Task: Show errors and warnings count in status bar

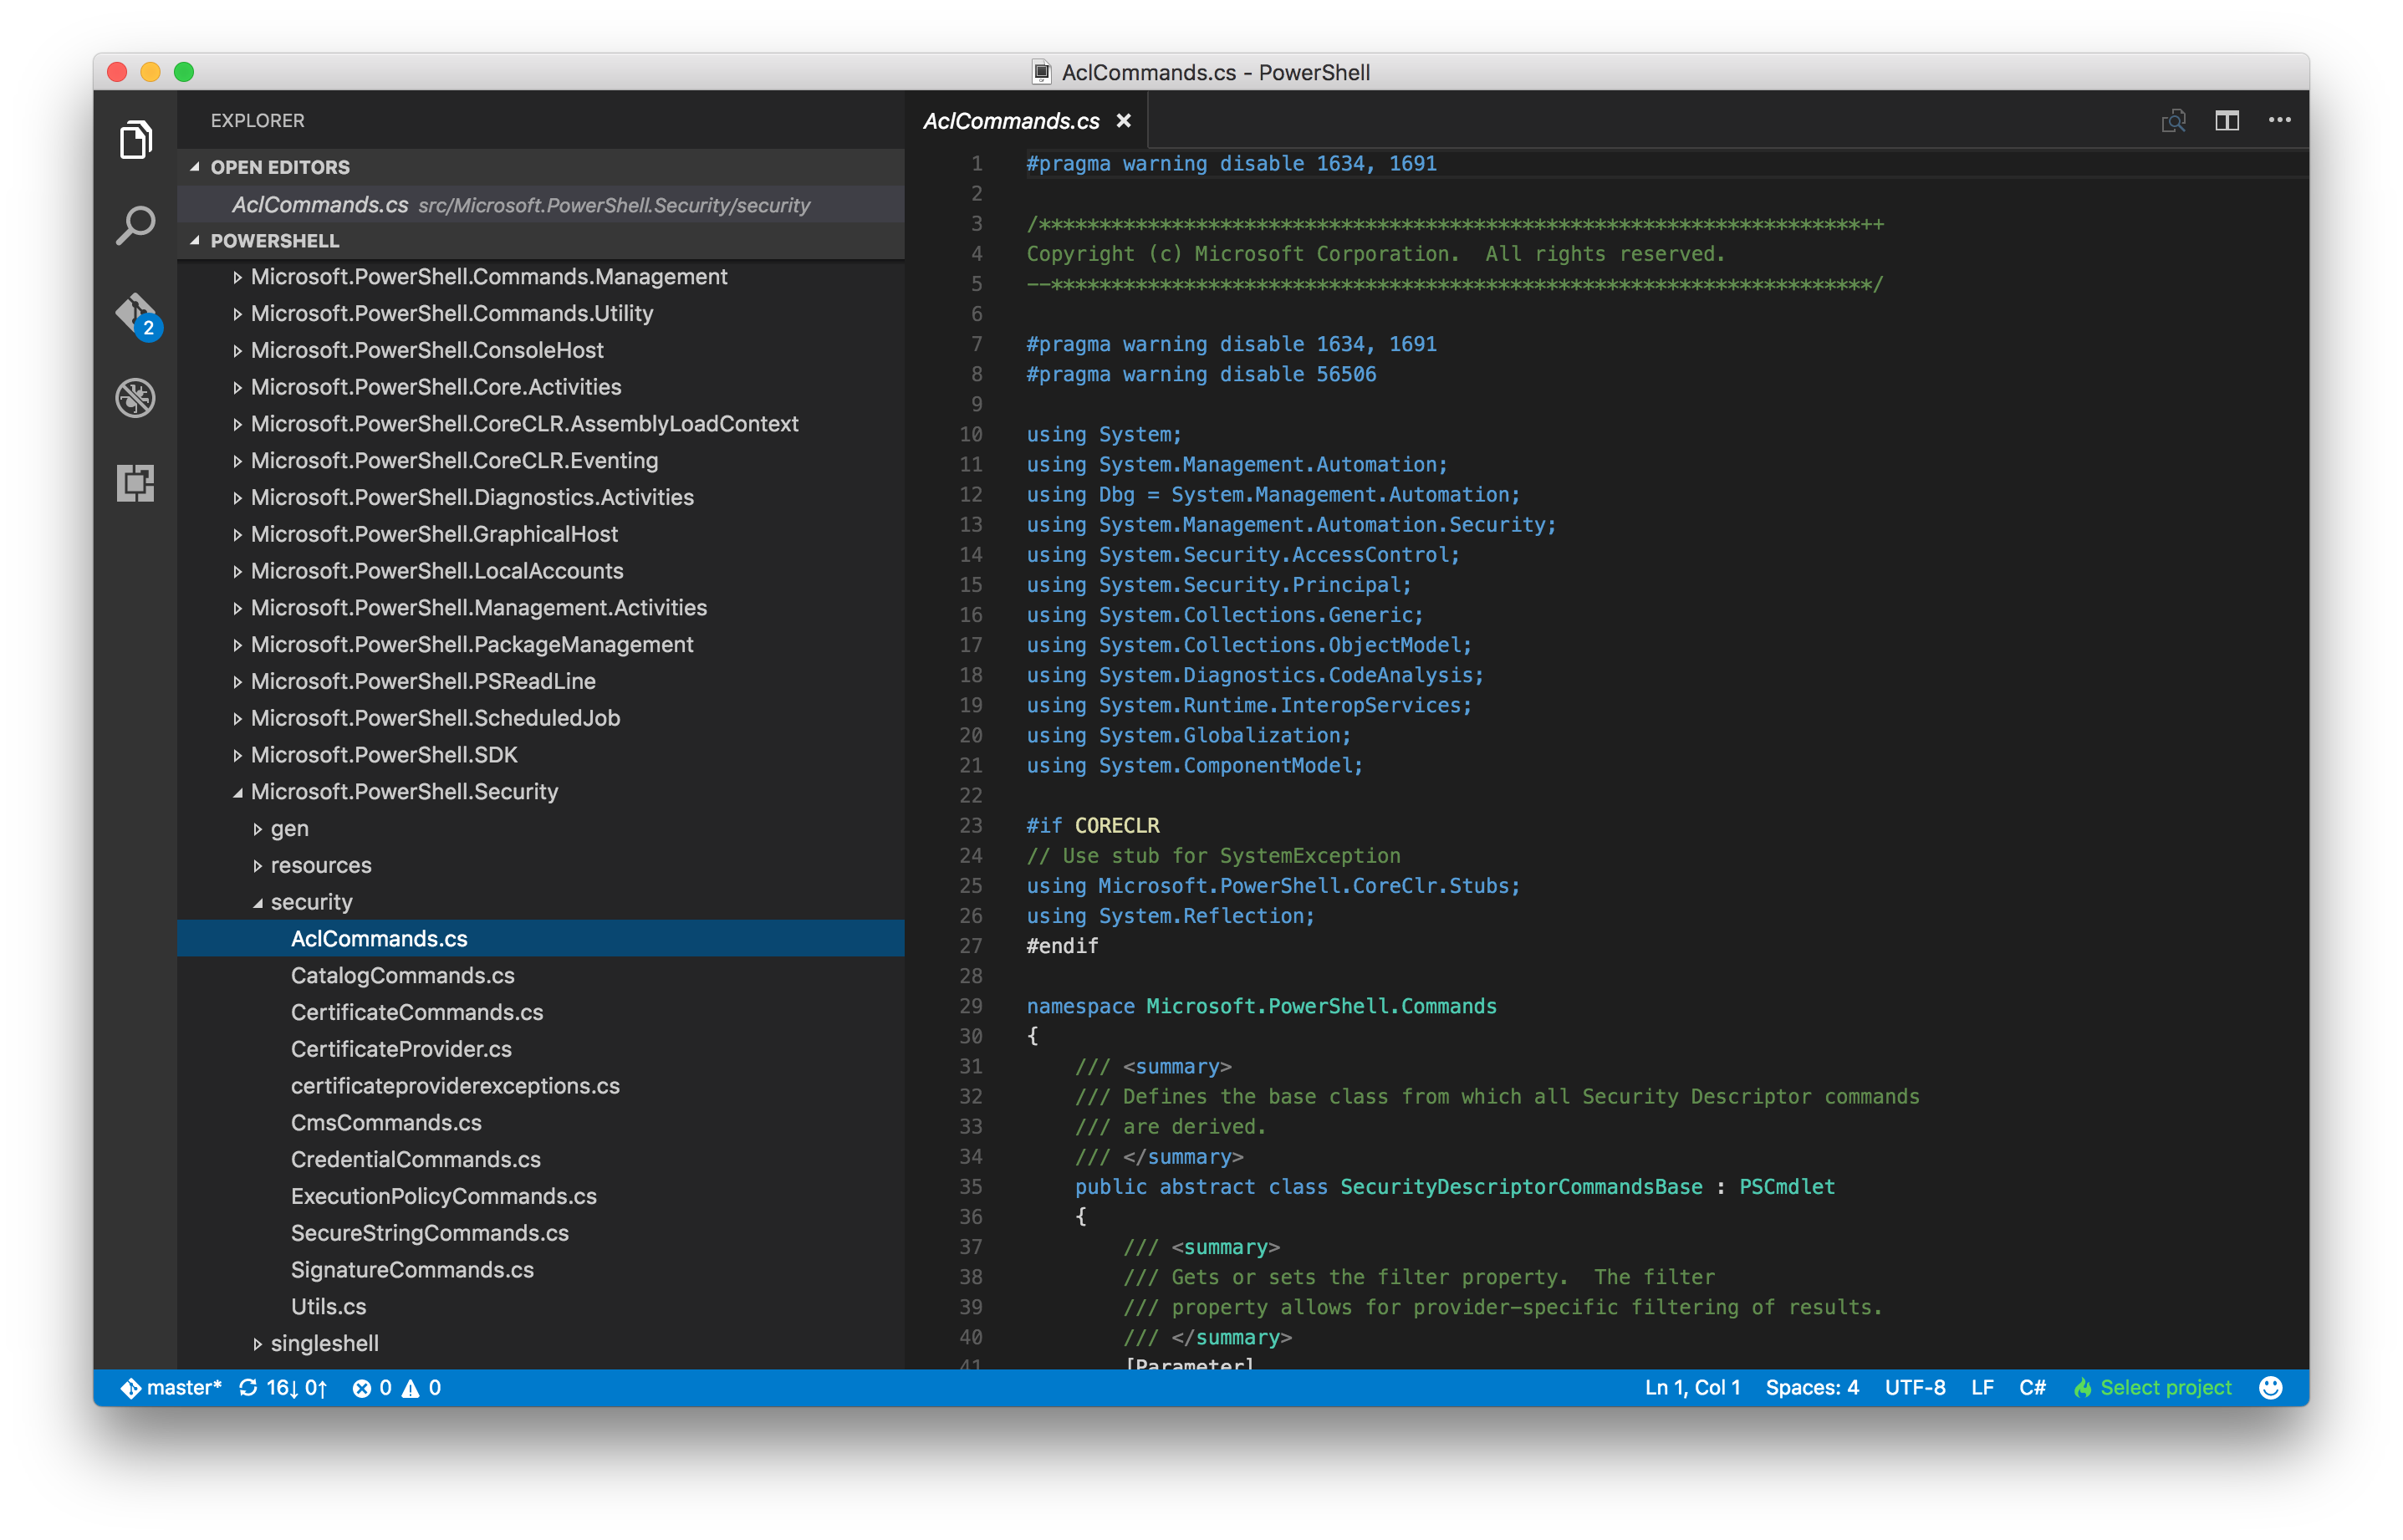Action: click(x=396, y=1387)
